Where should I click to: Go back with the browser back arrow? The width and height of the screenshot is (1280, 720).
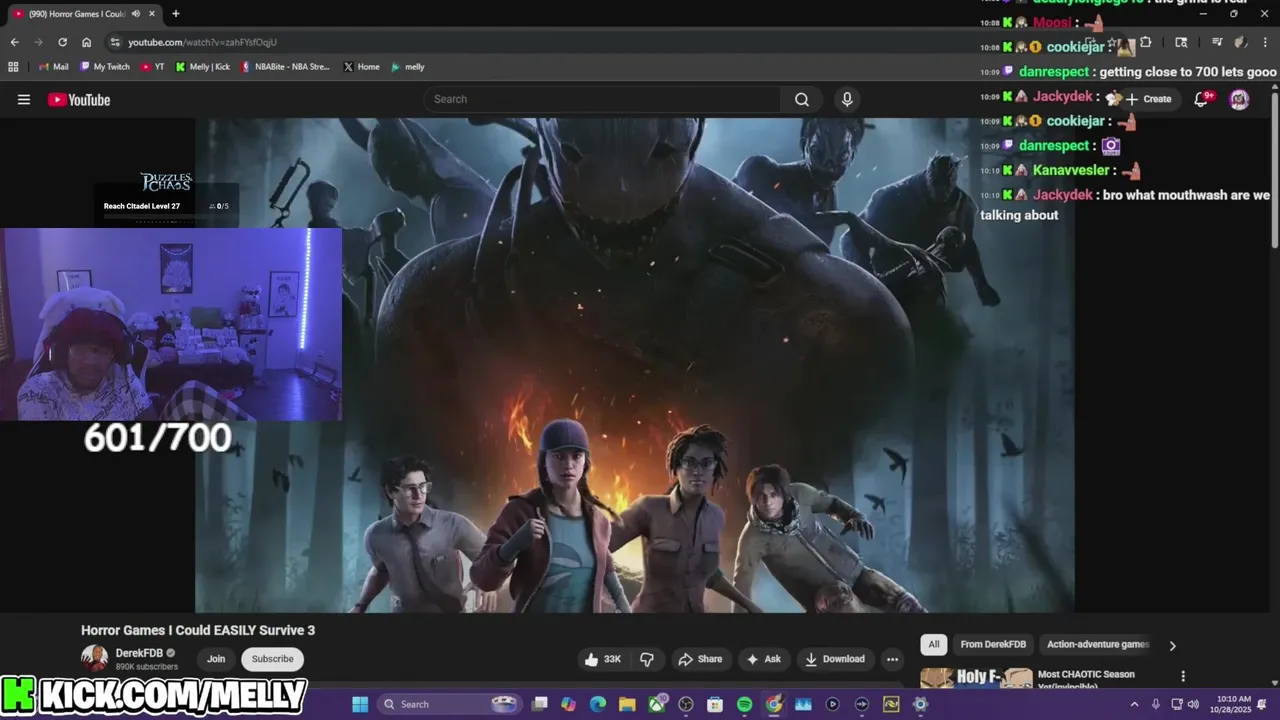click(14, 42)
